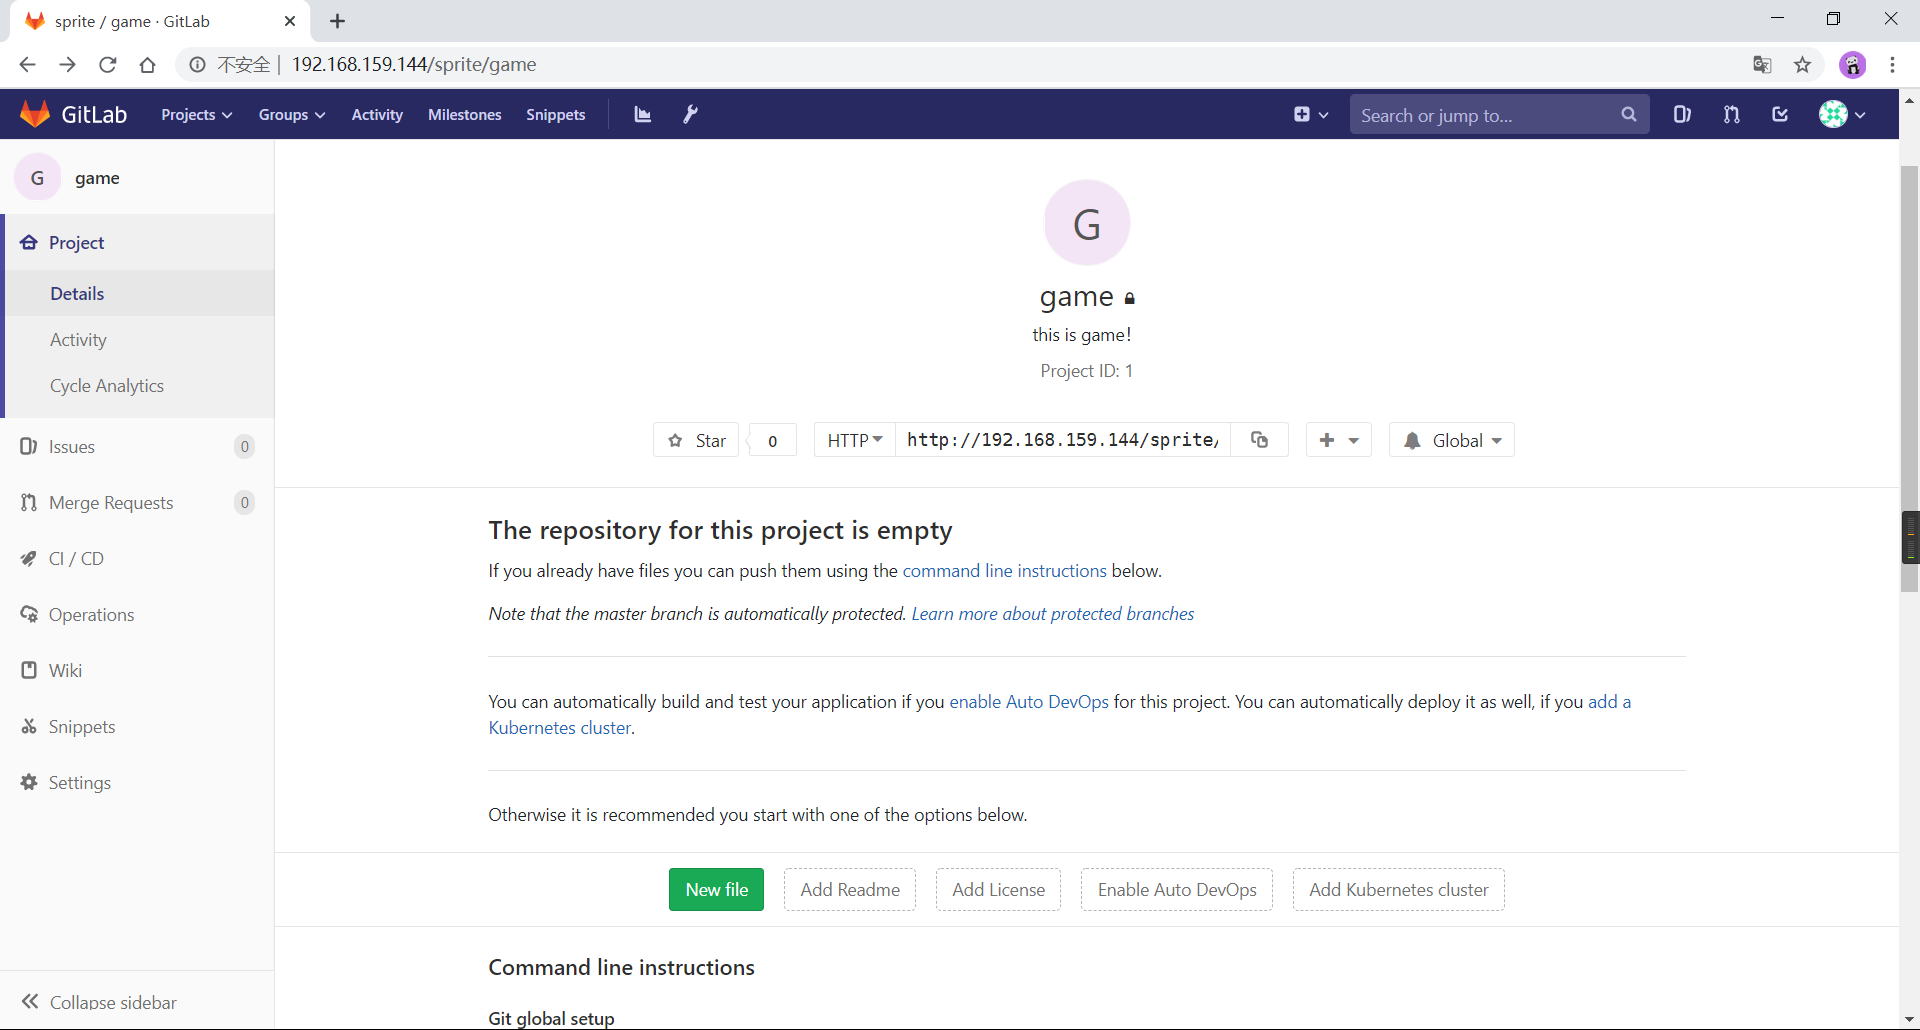
Task: Open the Issues icon in top navbar
Action: click(x=1682, y=114)
